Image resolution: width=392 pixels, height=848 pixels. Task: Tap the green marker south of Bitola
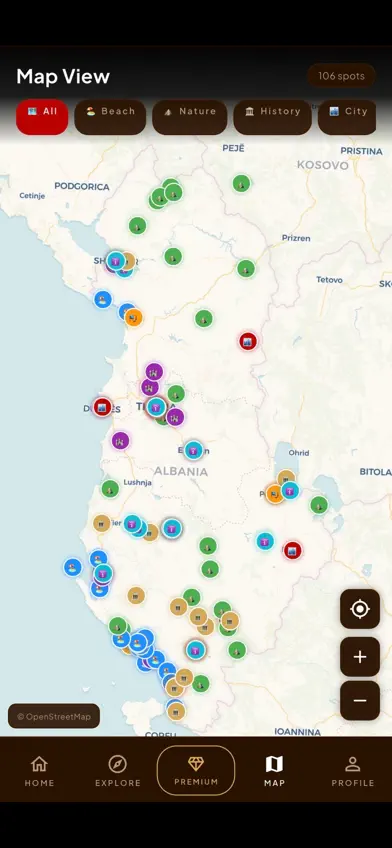319,505
